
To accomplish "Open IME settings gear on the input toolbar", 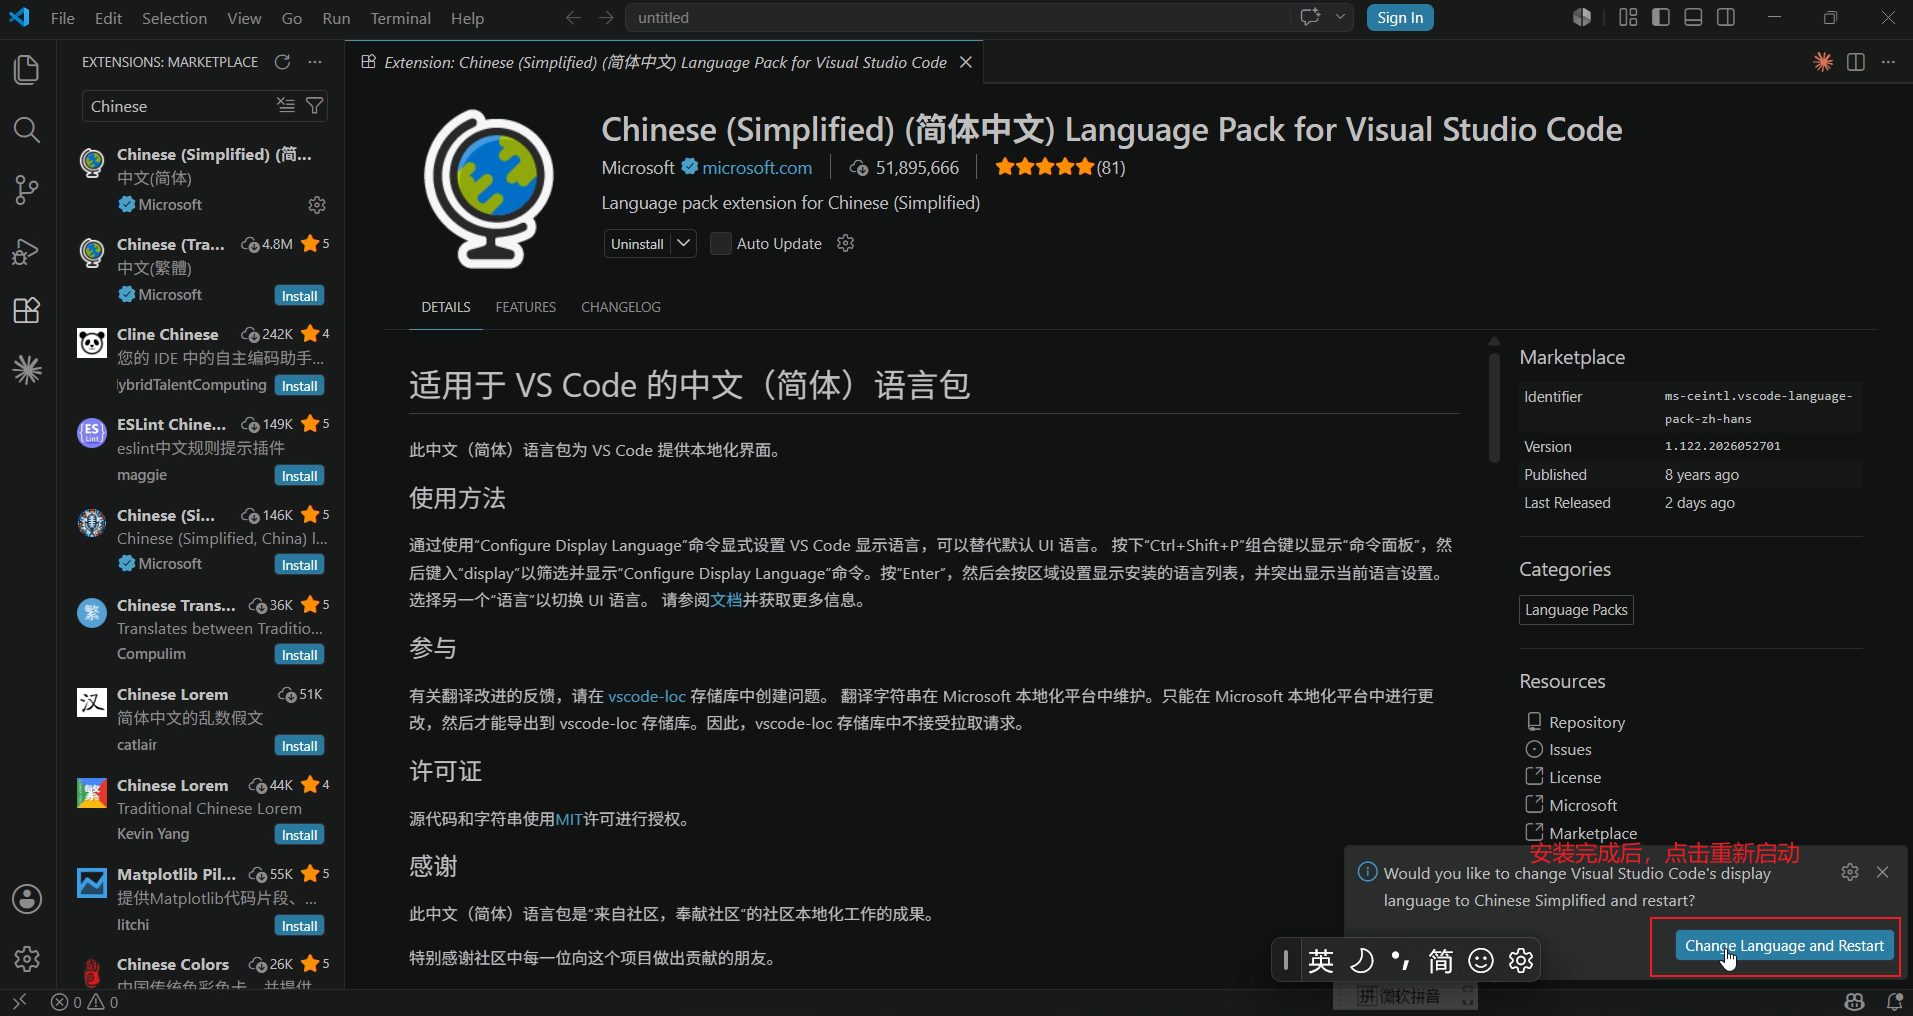I will click(x=1521, y=961).
